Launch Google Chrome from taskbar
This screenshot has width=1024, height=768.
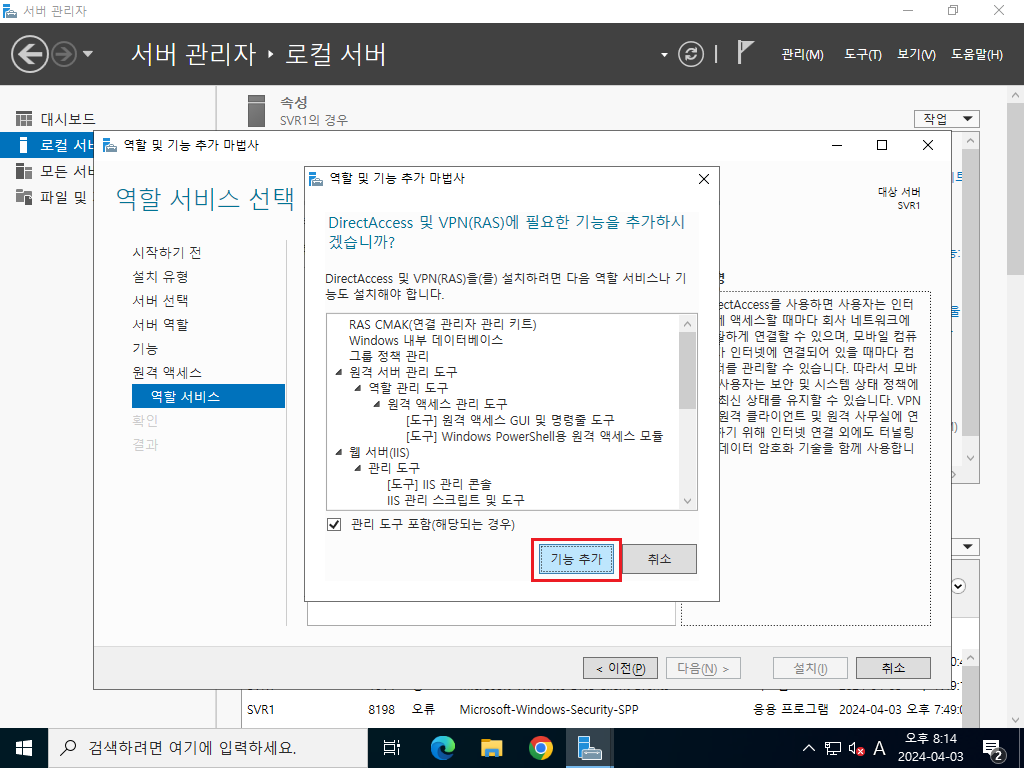click(541, 748)
